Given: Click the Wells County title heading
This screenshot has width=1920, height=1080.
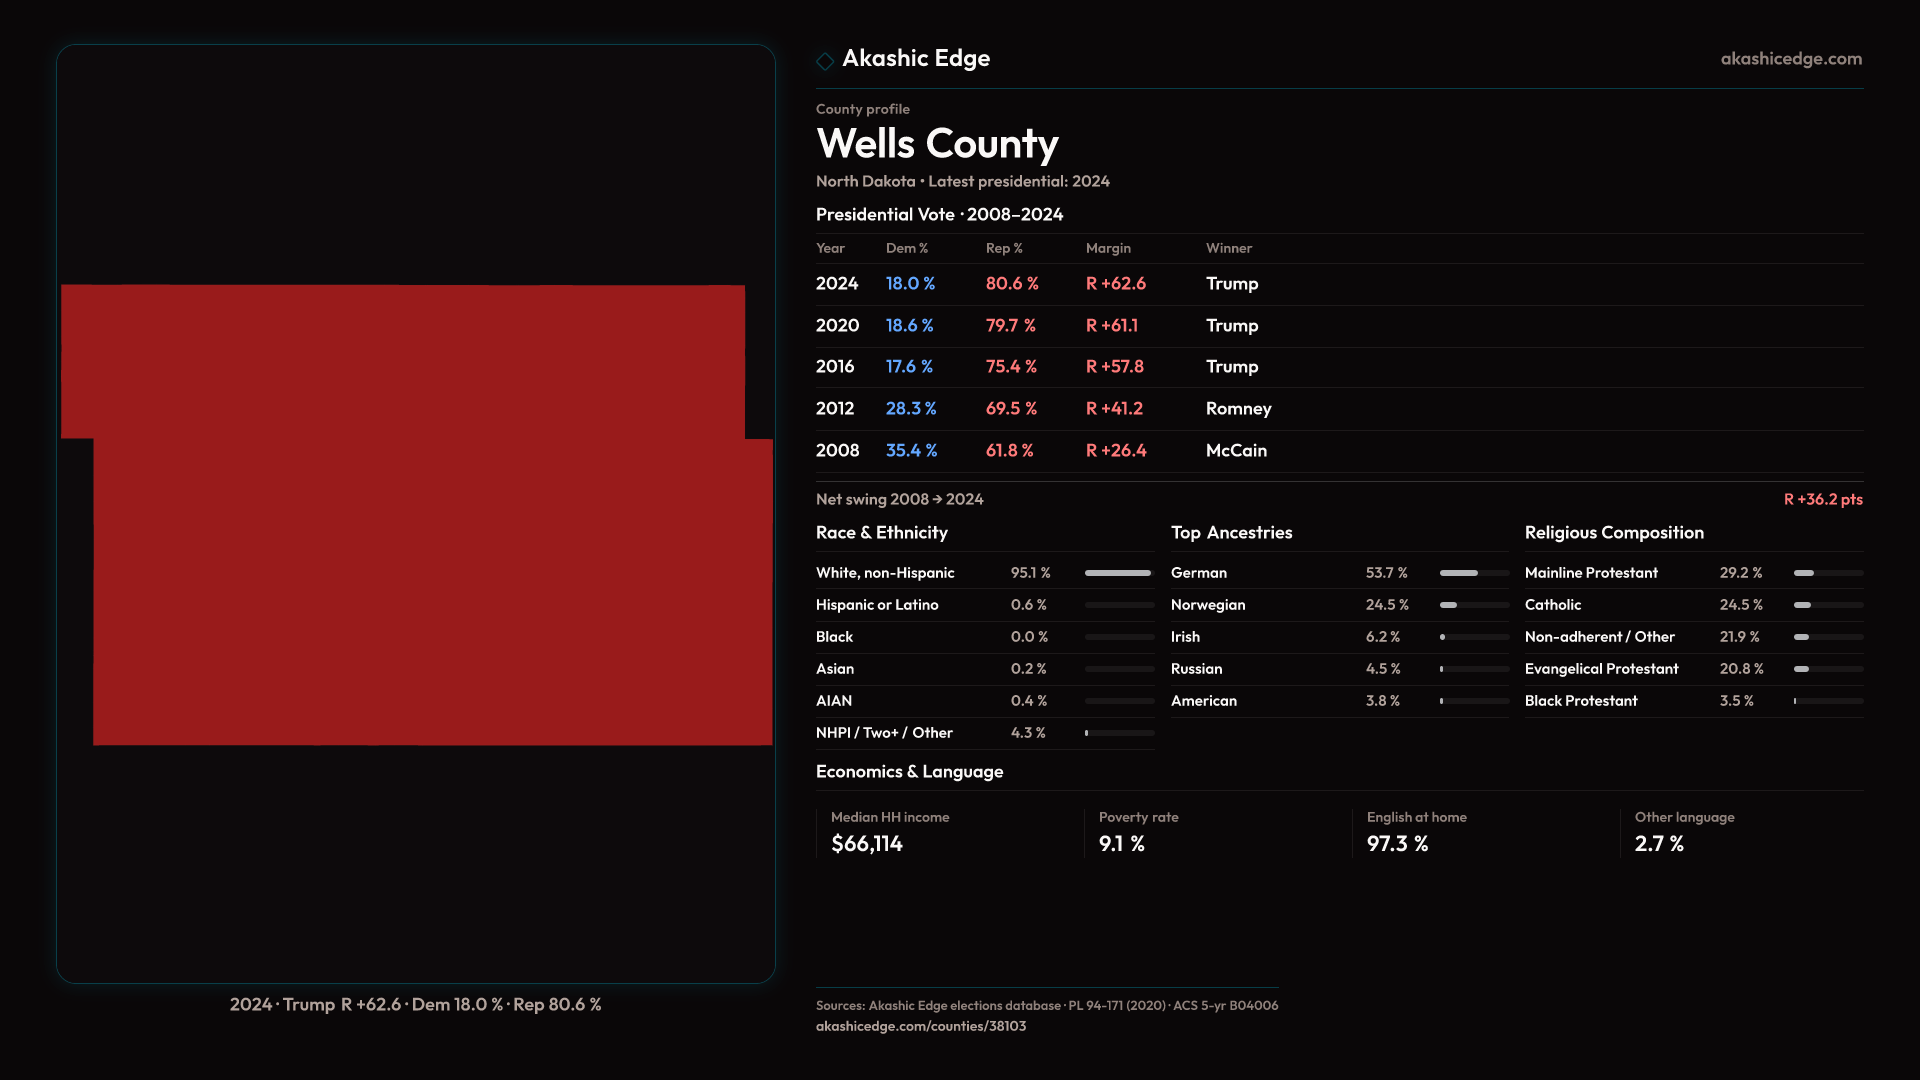Looking at the screenshot, I should click(x=937, y=144).
